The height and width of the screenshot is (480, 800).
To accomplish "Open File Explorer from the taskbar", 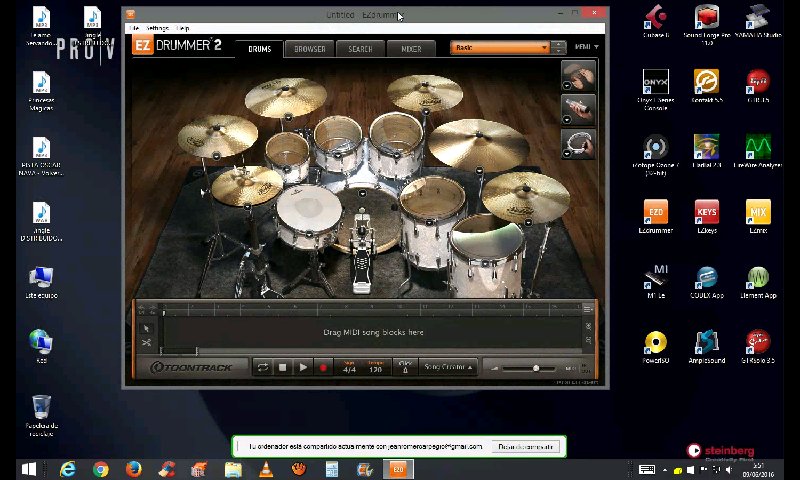I will coord(233,469).
